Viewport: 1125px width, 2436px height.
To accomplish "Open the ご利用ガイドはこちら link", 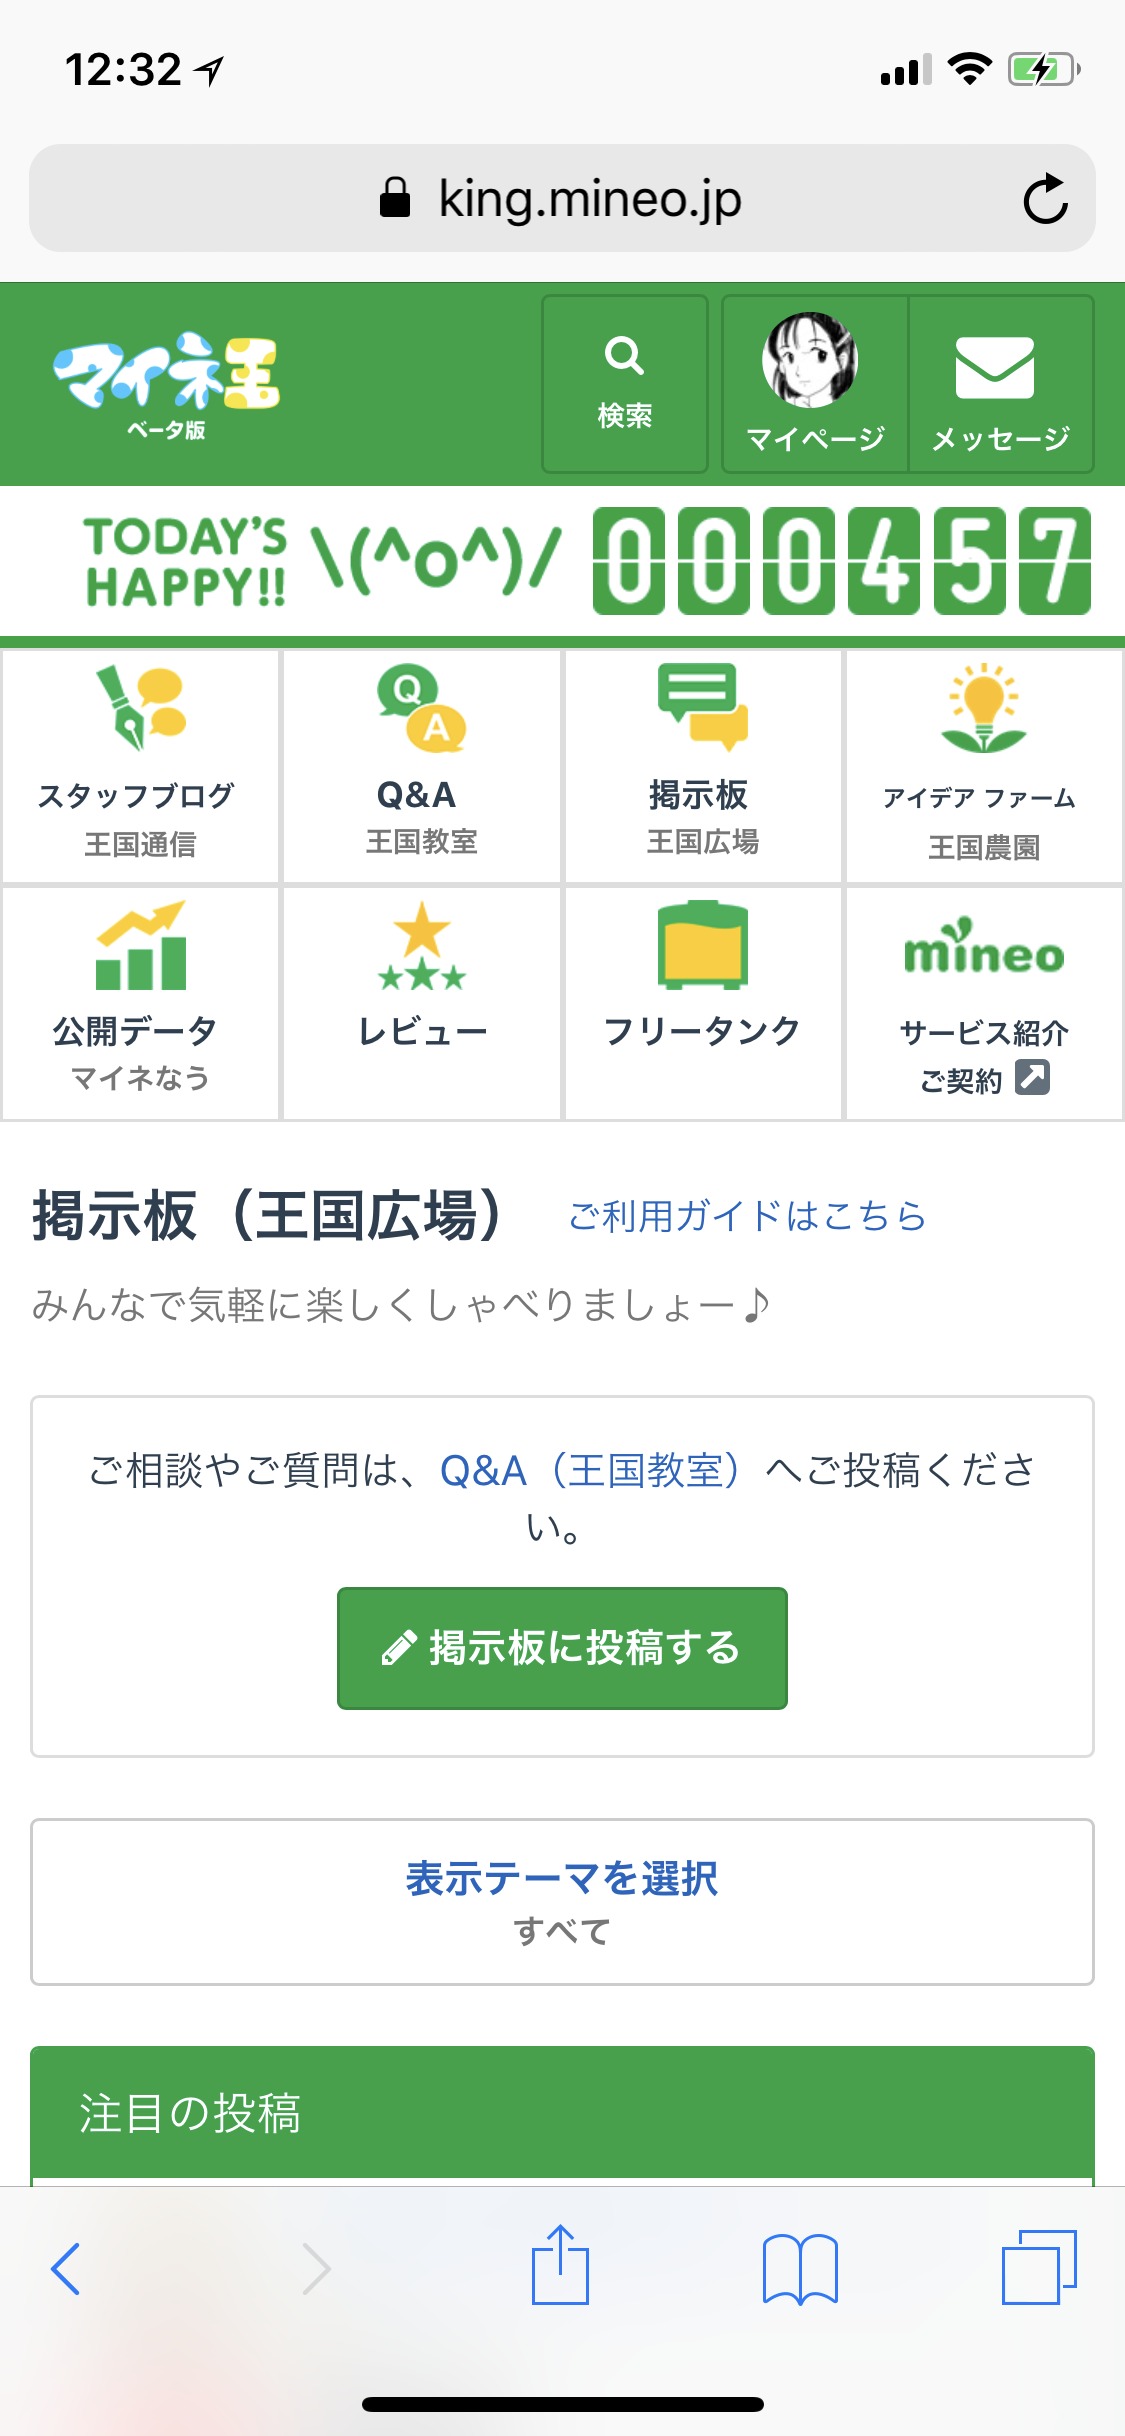I will (747, 1216).
